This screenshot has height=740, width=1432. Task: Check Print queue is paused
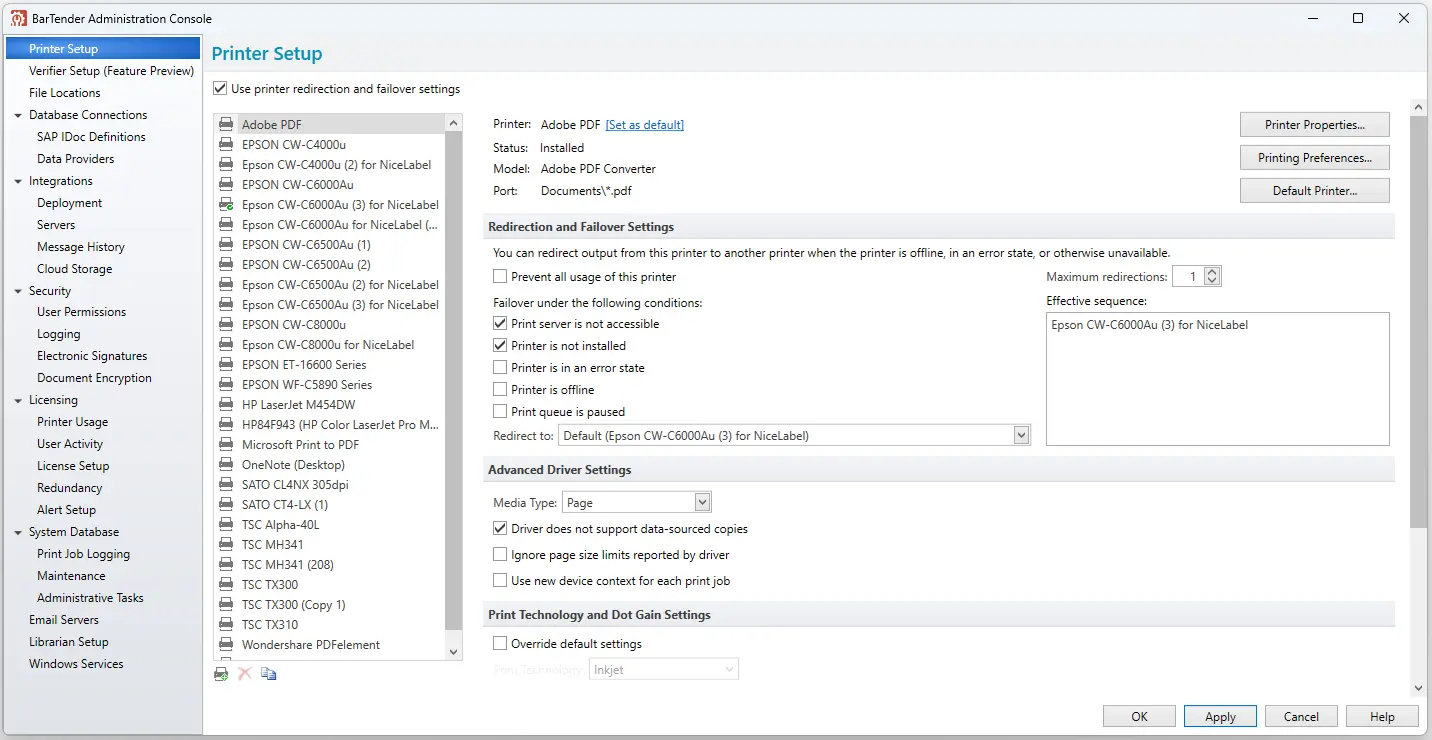500,412
